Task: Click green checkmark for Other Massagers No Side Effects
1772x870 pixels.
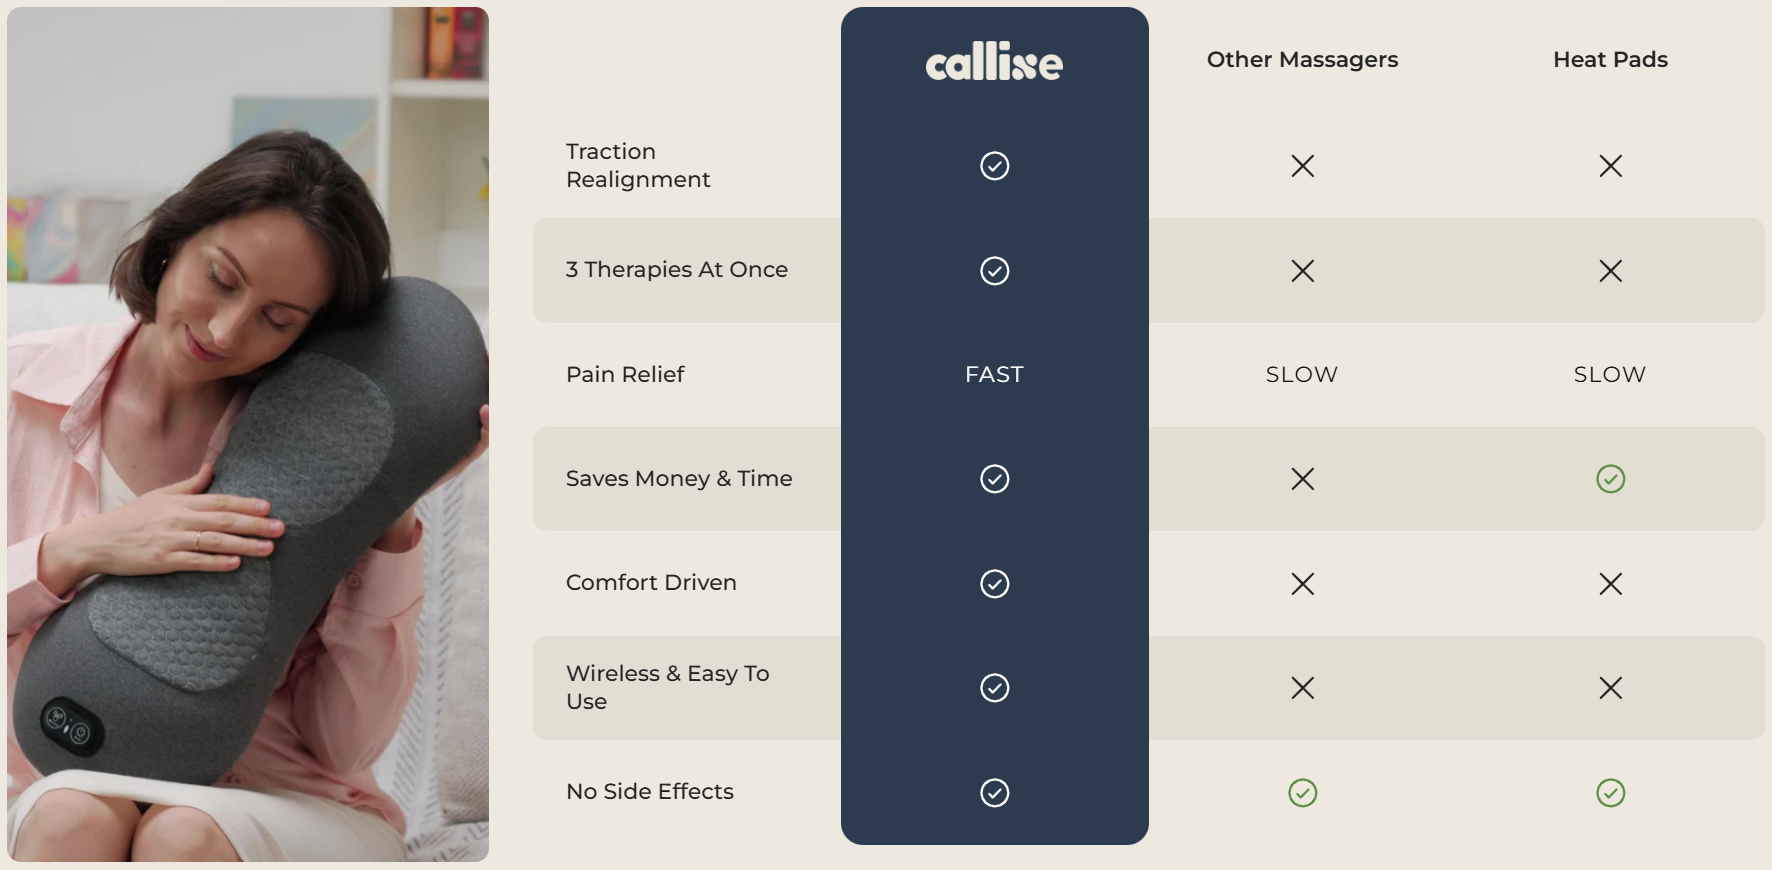Action: (1302, 793)
